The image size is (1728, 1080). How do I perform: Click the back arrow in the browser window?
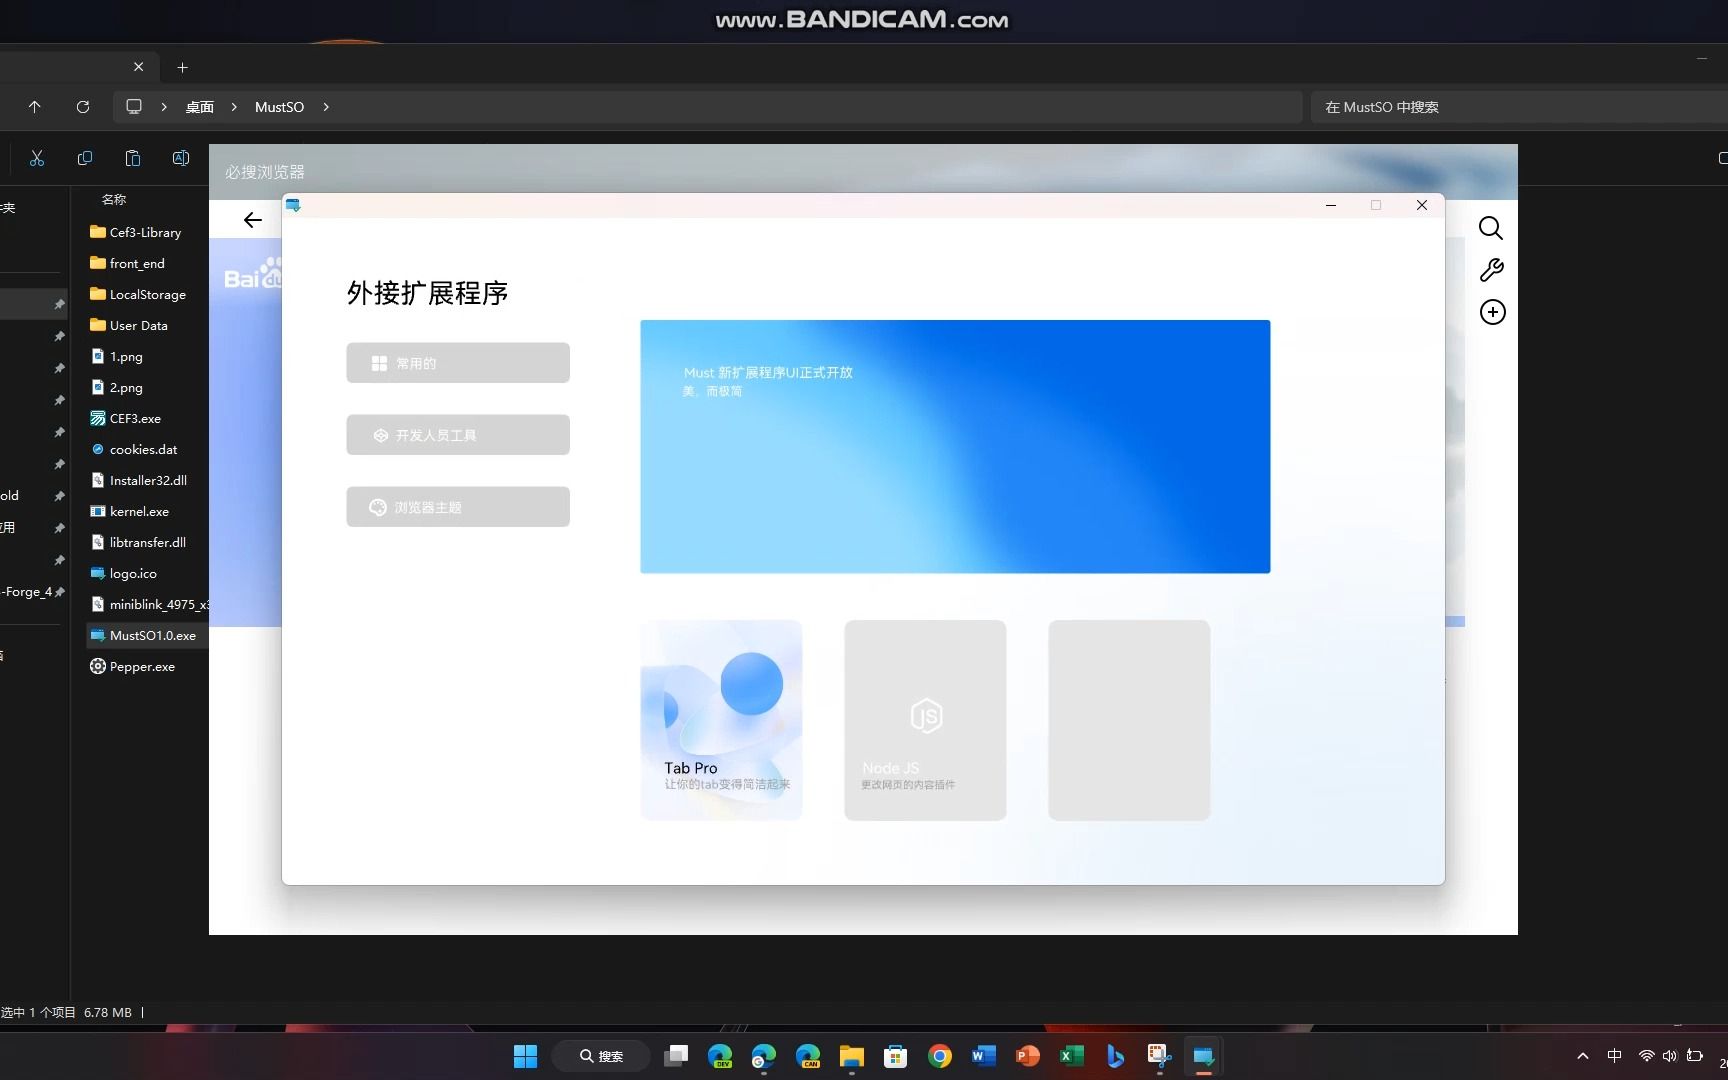pos(253,220)
